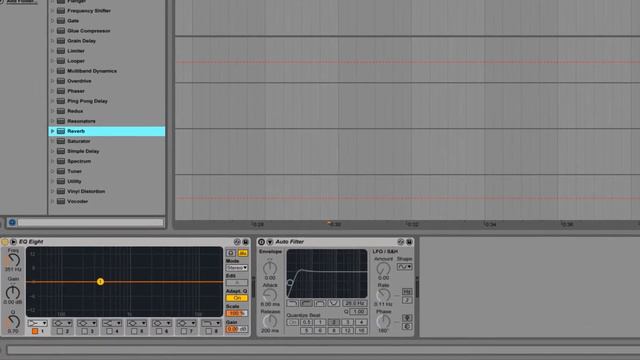This screenshot has width=640, height=360.
Task: Click the EQ Eight band Gain knob
Action: [x=13, y=292]
